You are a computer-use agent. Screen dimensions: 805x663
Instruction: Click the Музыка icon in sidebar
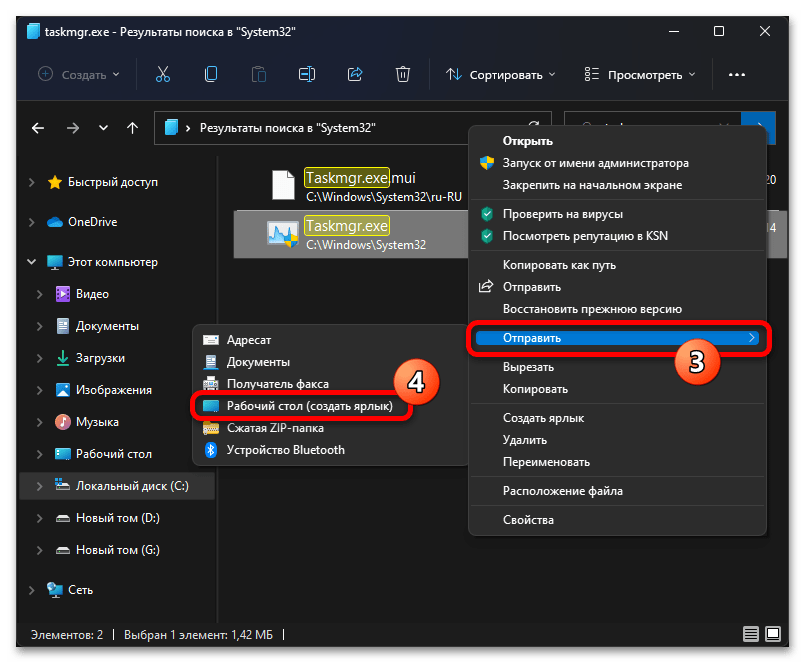pos(63,422)
